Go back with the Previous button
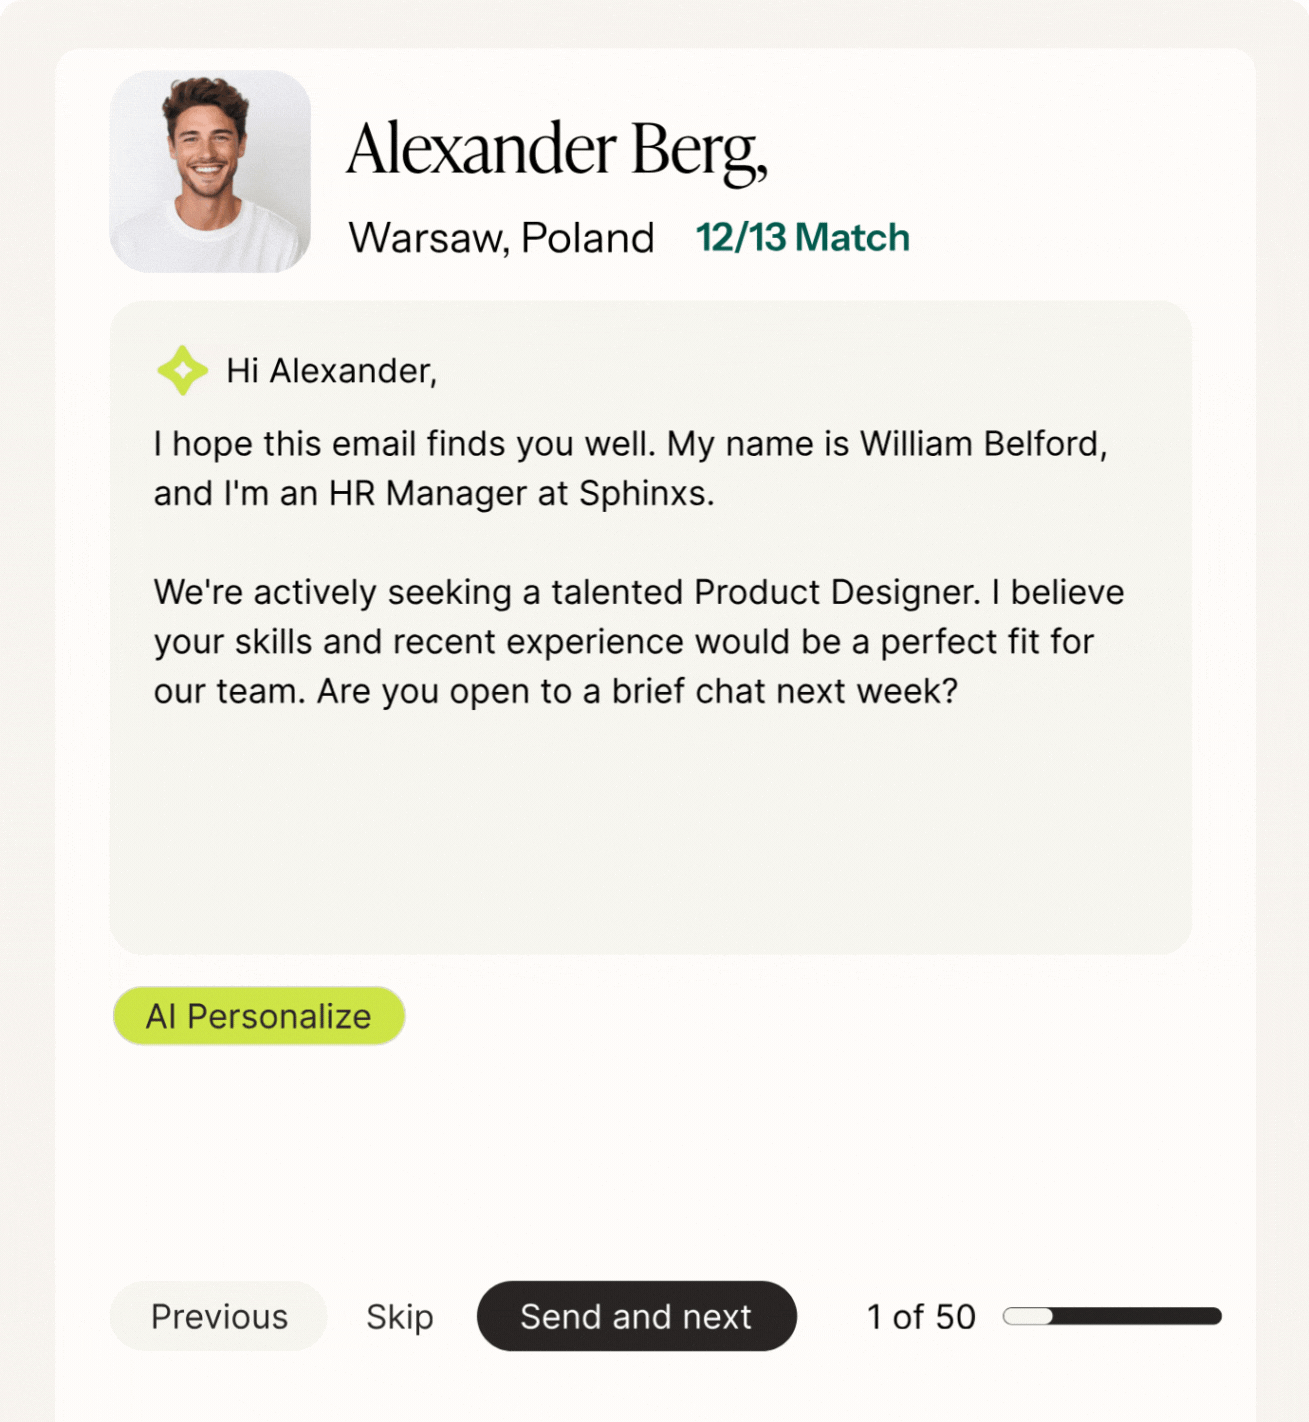Image resolution: width=1309 pixels, height=1422 pixels. click(219, 1316)
